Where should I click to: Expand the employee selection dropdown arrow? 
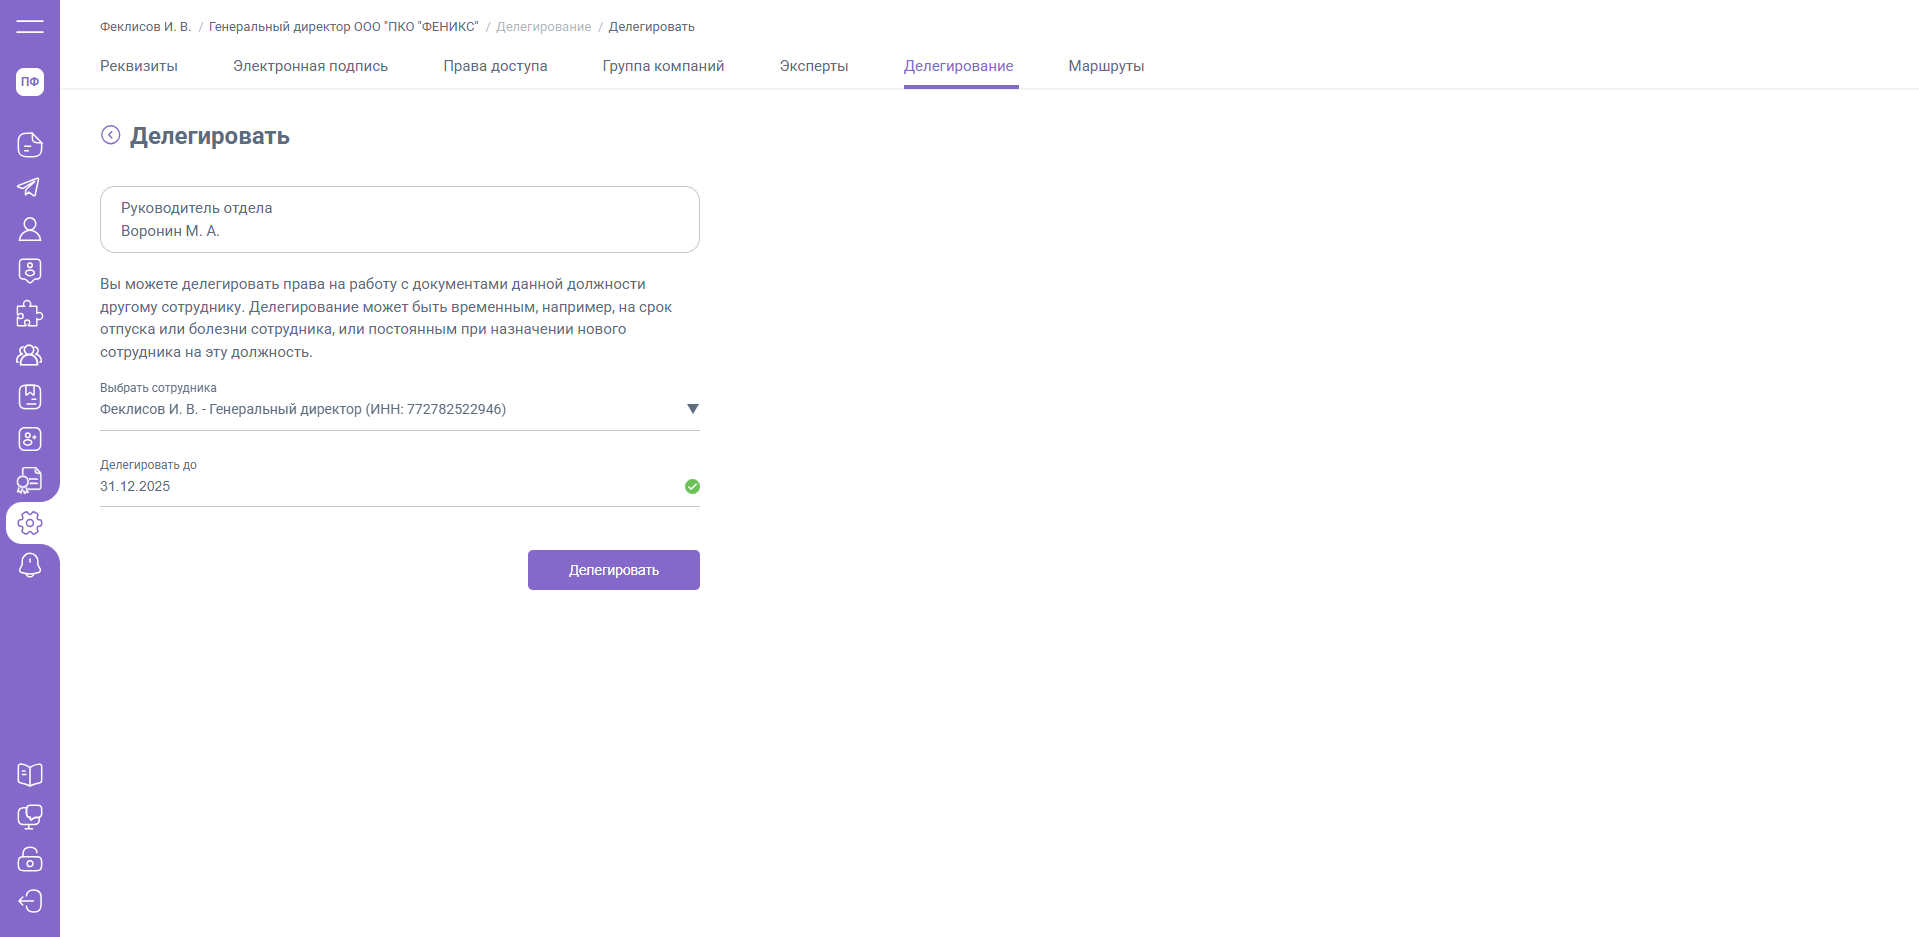(692, 409)
